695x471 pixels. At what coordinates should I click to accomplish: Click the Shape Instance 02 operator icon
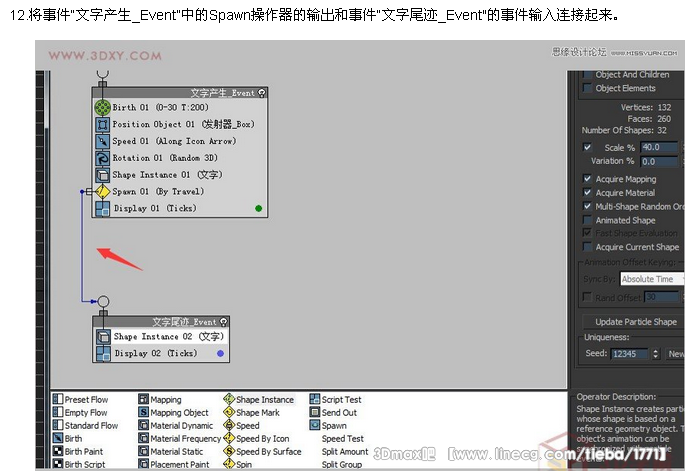pyautogui.click(x=103, y=337)
